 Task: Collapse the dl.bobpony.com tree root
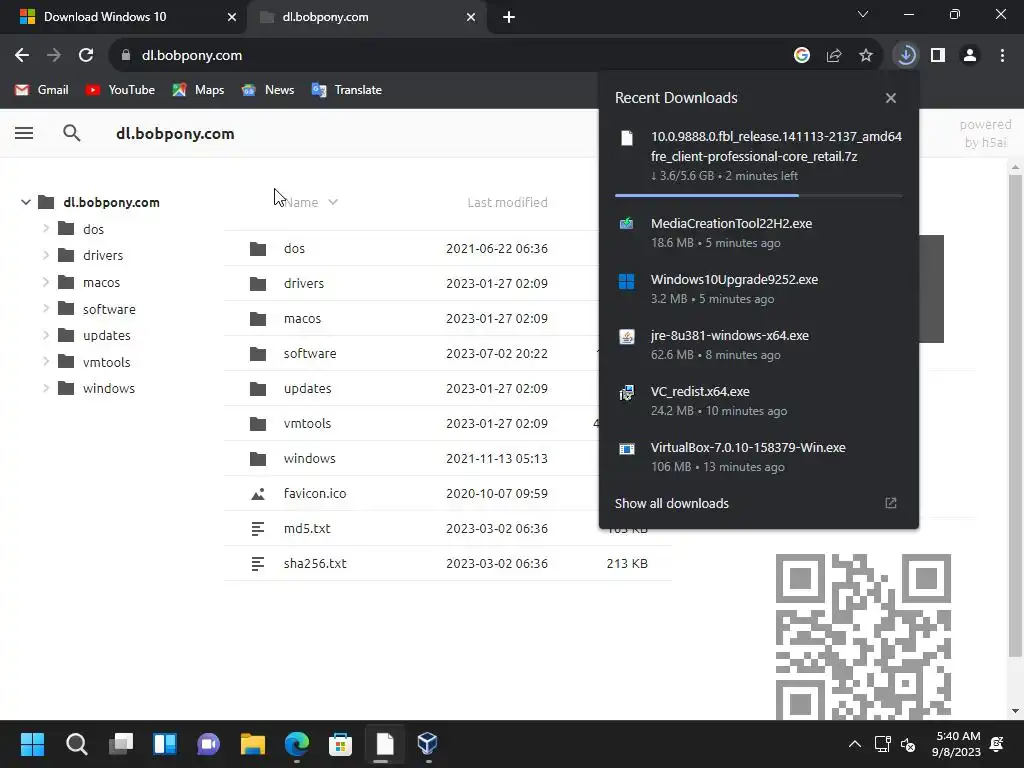[x=25, y=202]
